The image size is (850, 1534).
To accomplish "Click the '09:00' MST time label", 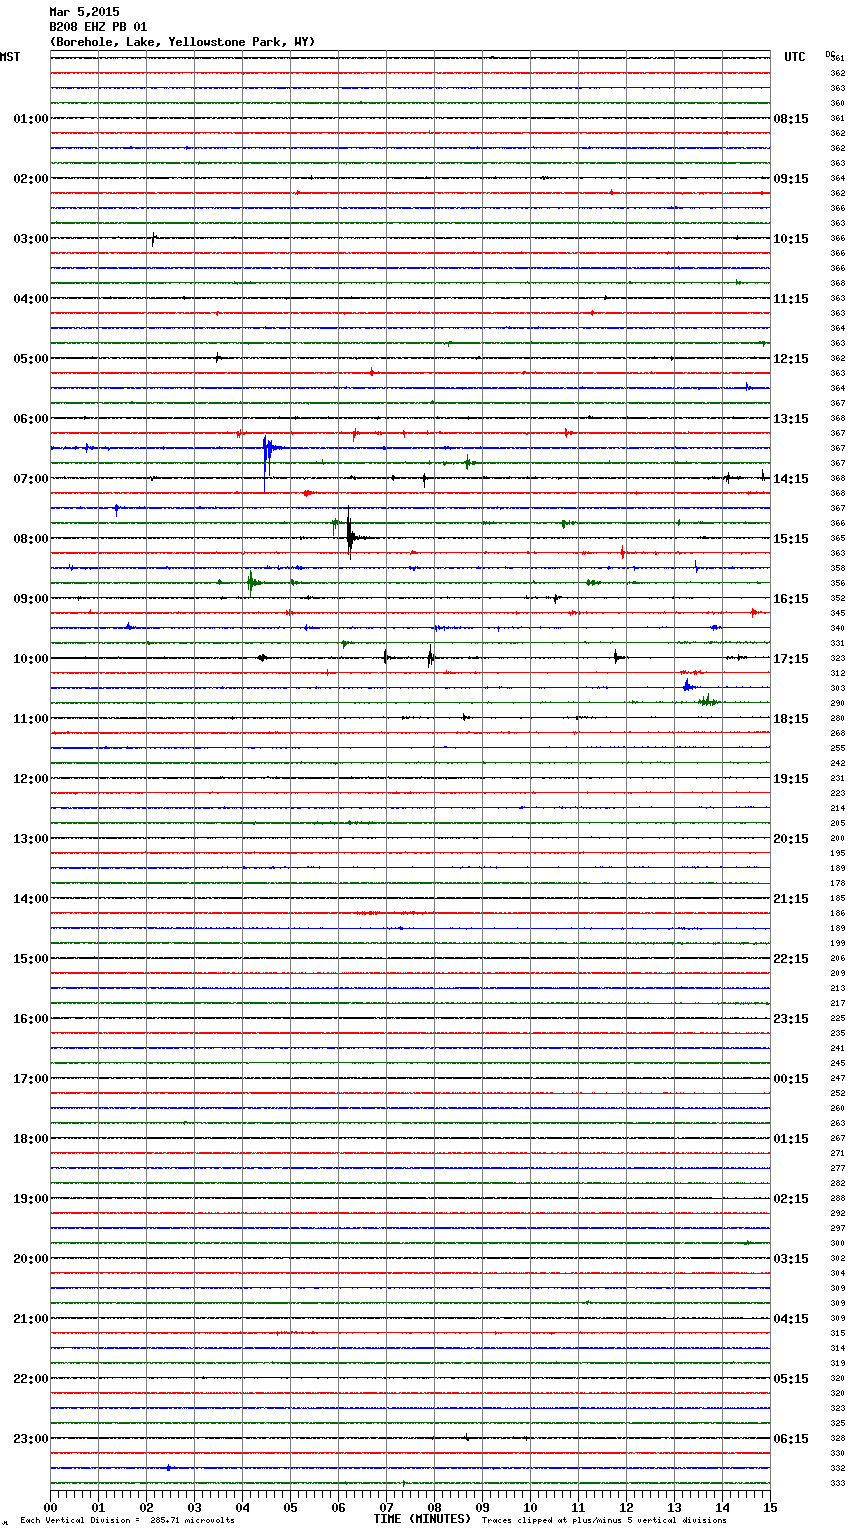I will [31, 599].
